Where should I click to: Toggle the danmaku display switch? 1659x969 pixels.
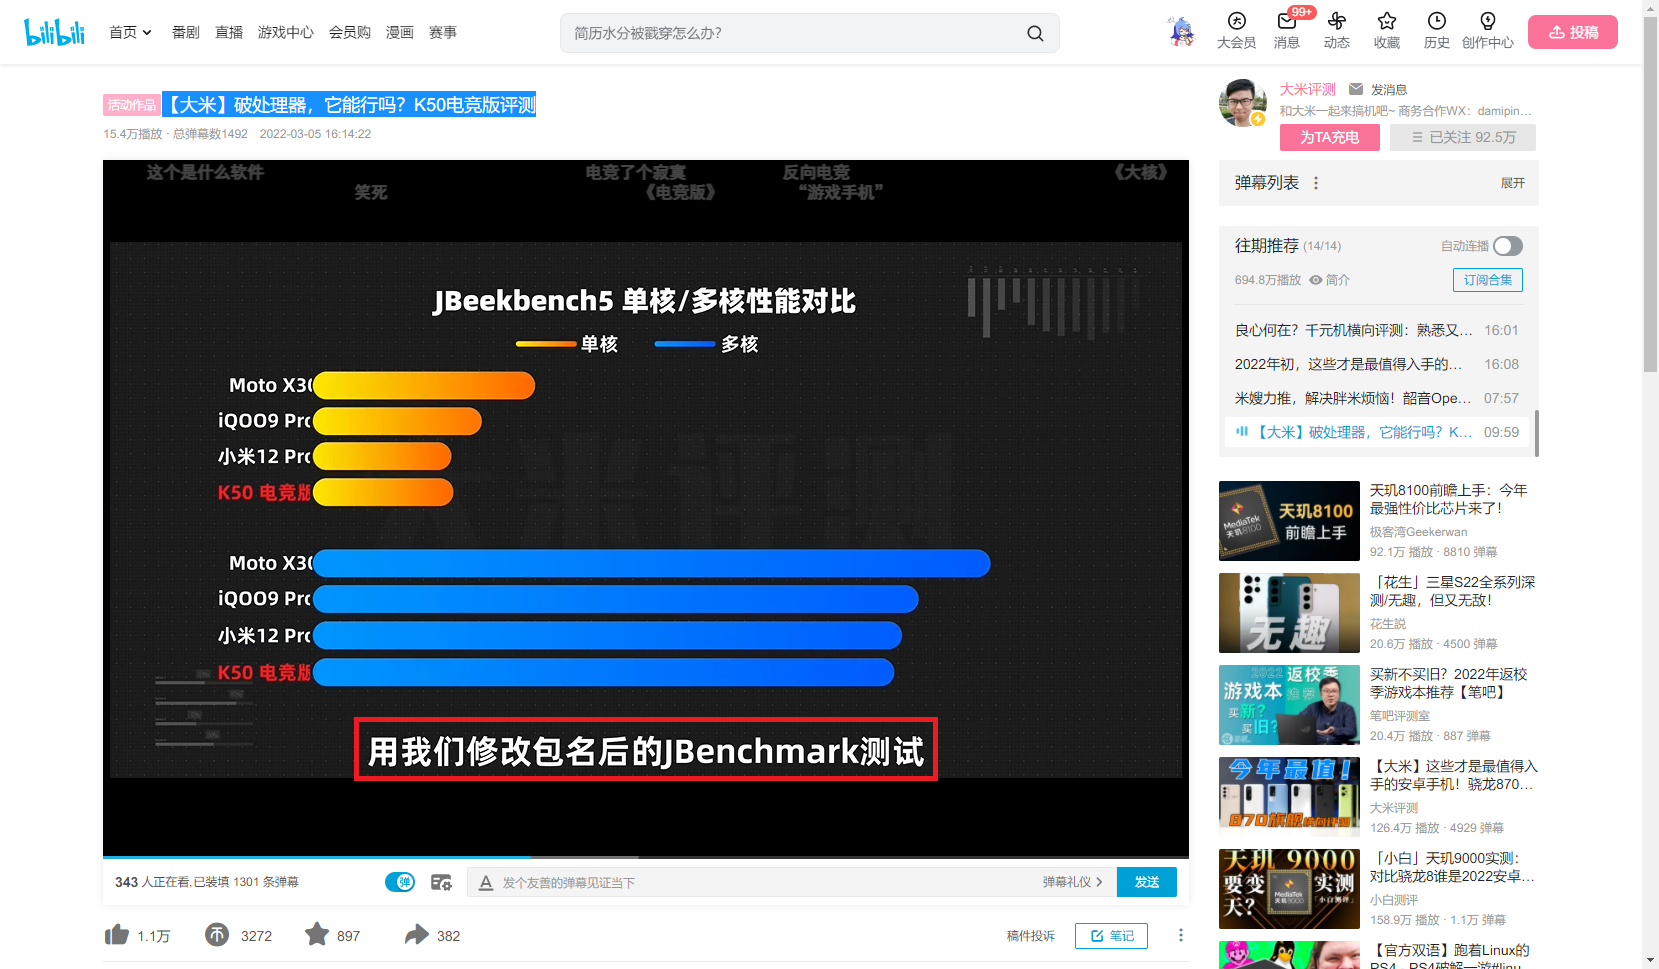[400, 882]
